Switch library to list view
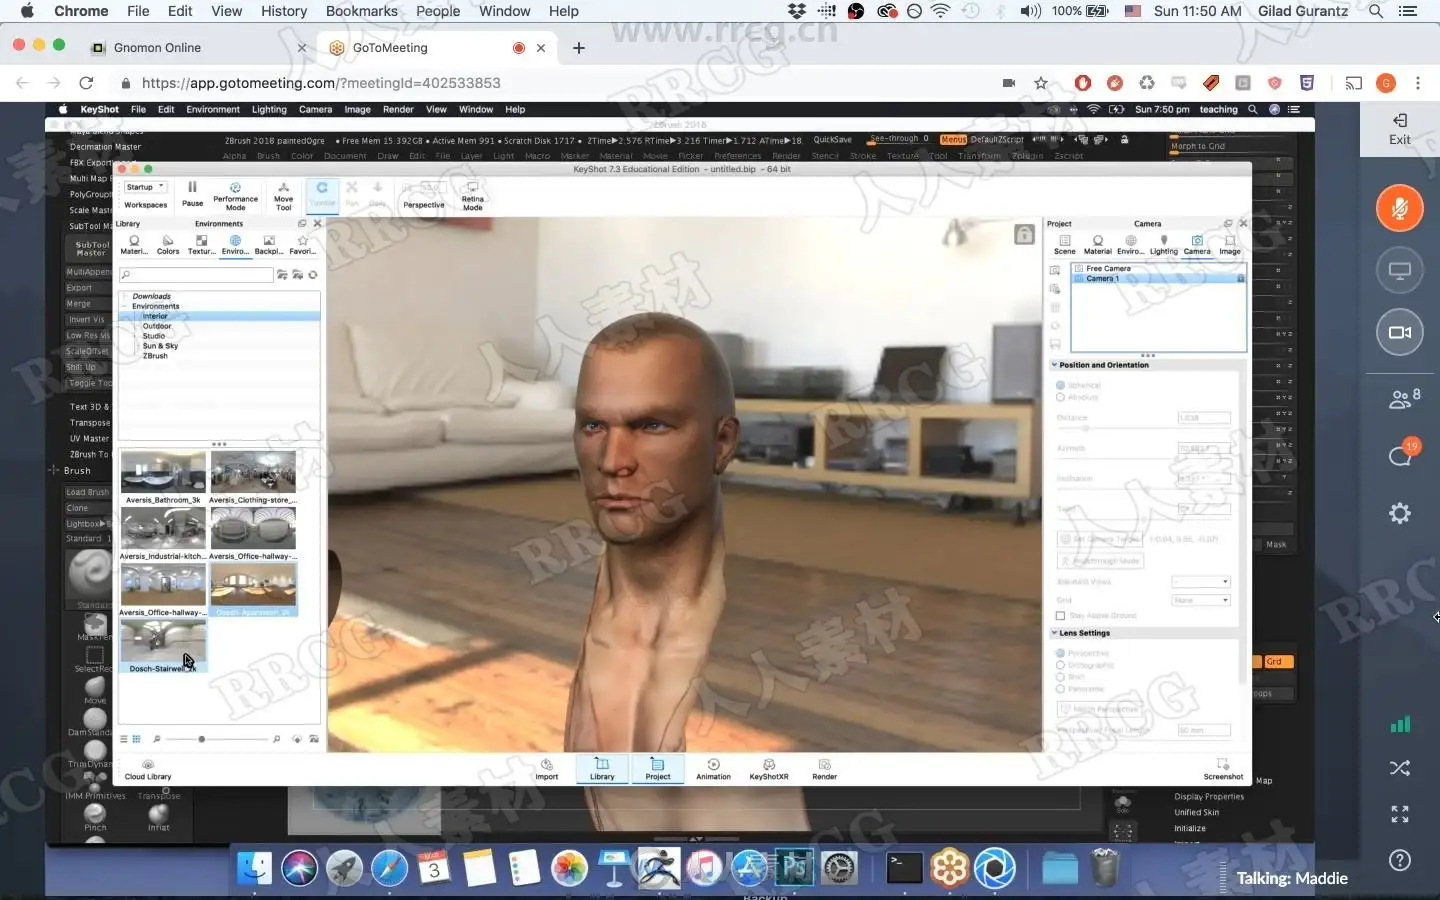The height and width of the screenshot is (900, 1440). 124,739
